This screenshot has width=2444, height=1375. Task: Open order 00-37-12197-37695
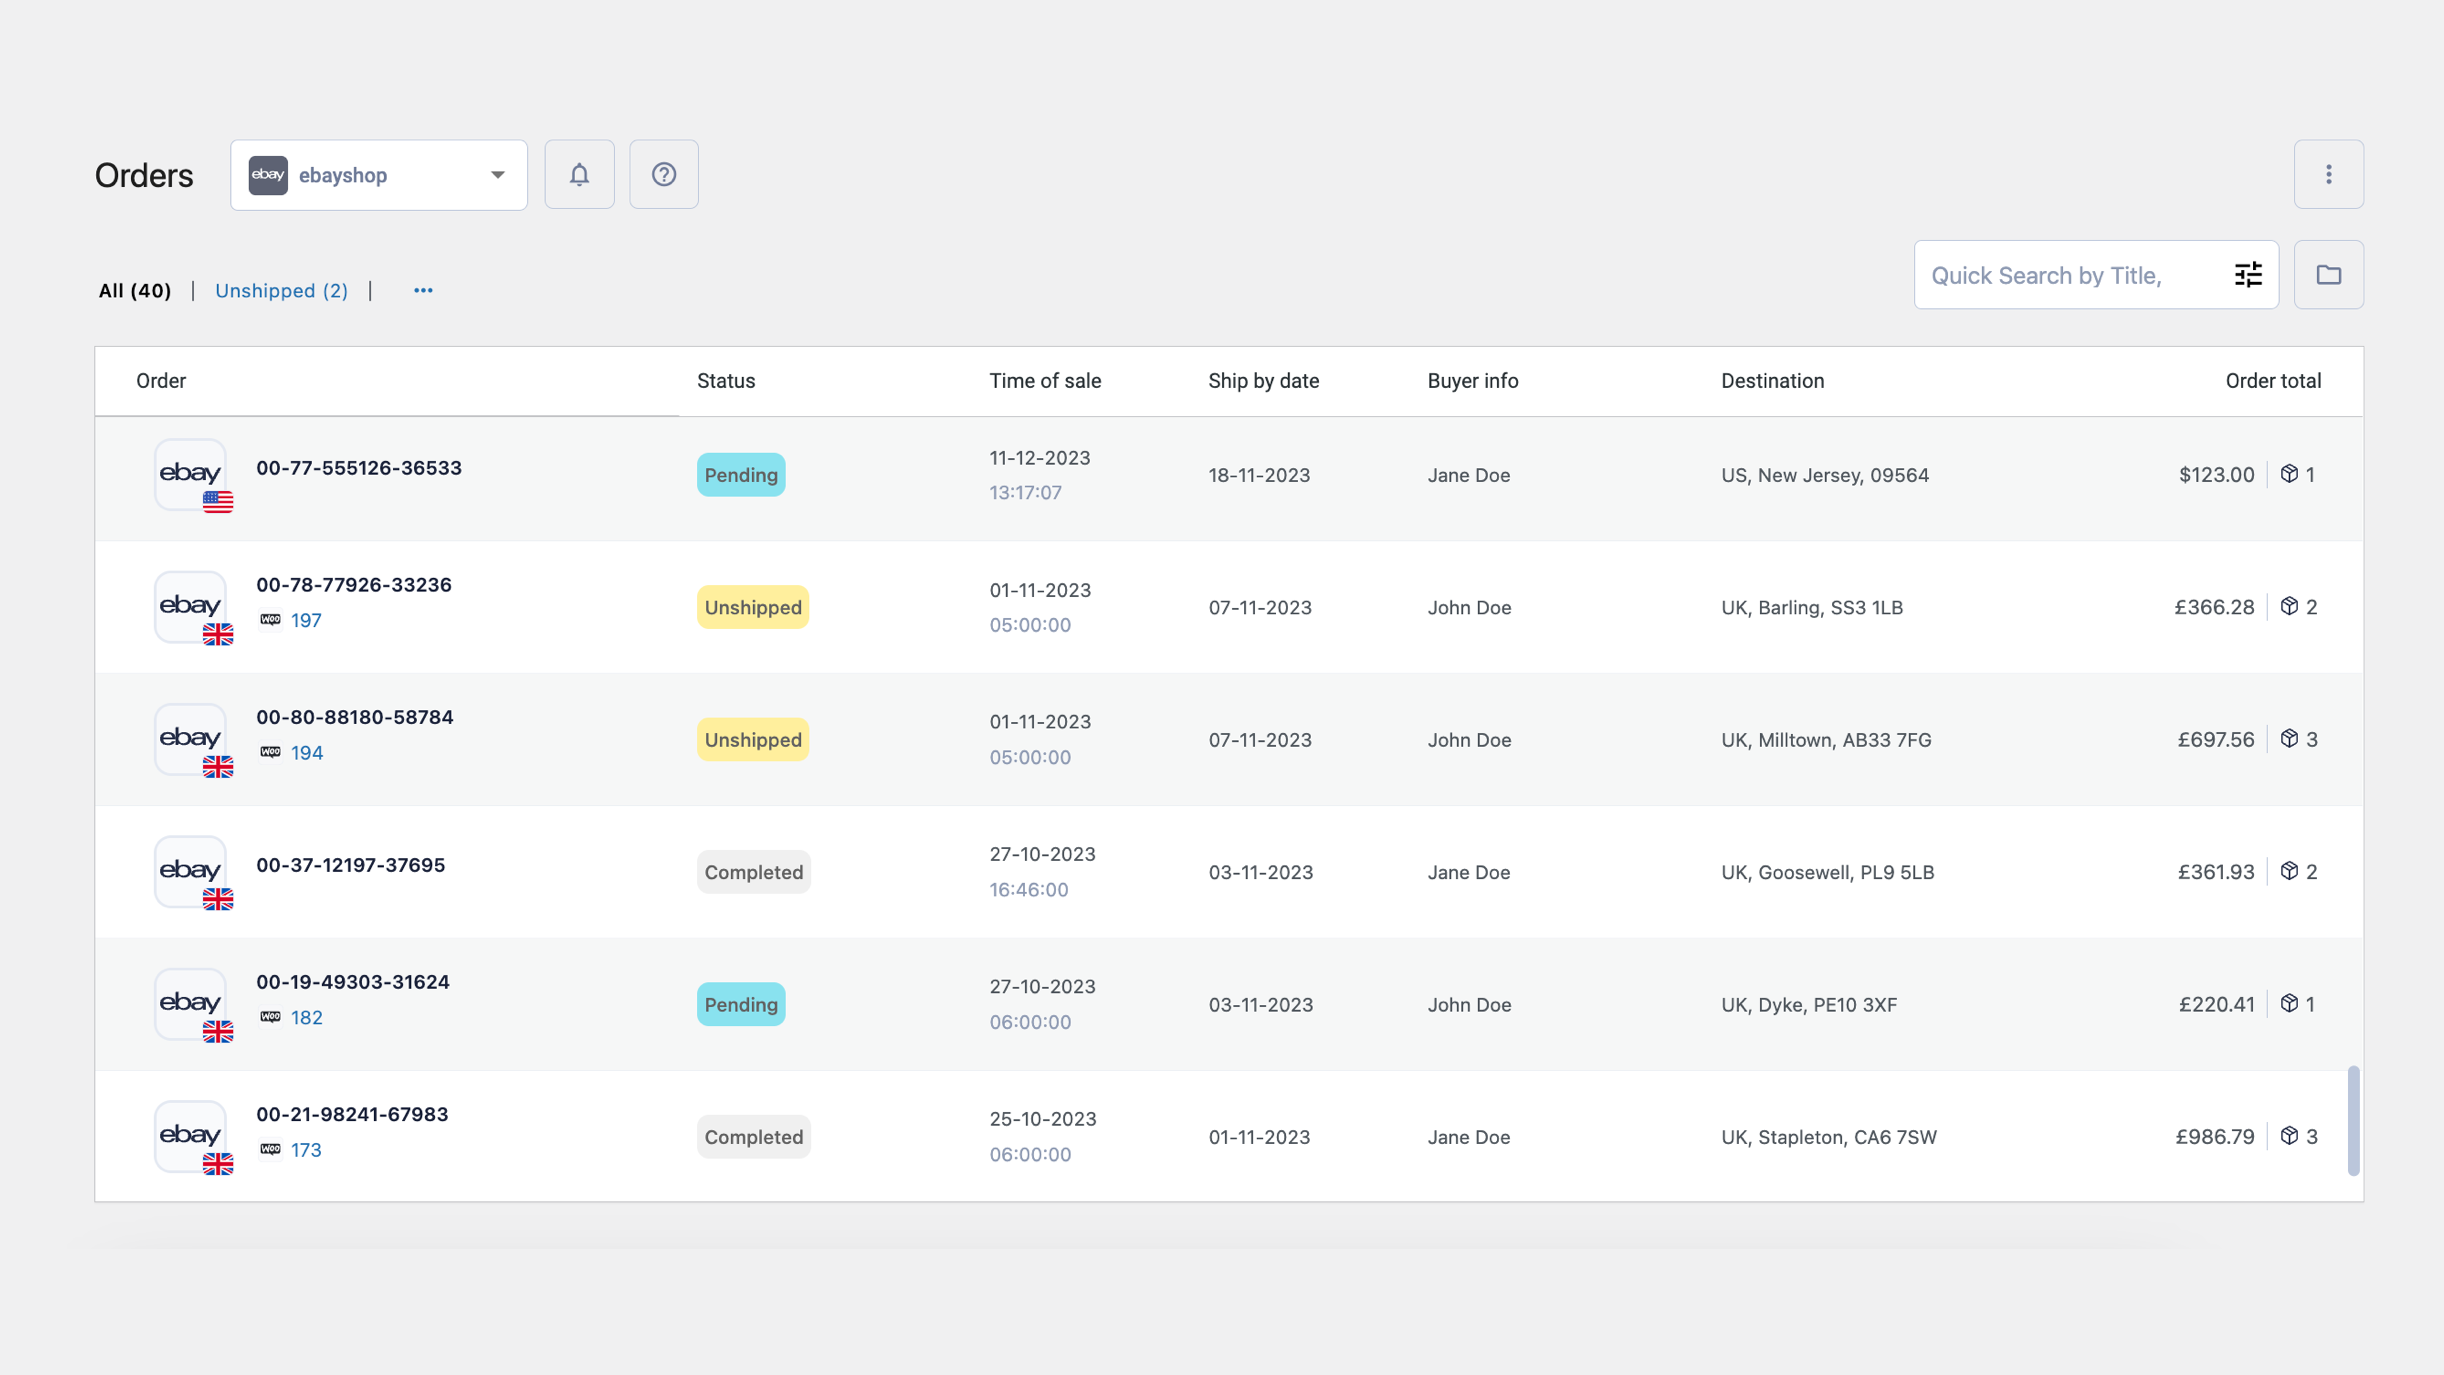point(351,865)
